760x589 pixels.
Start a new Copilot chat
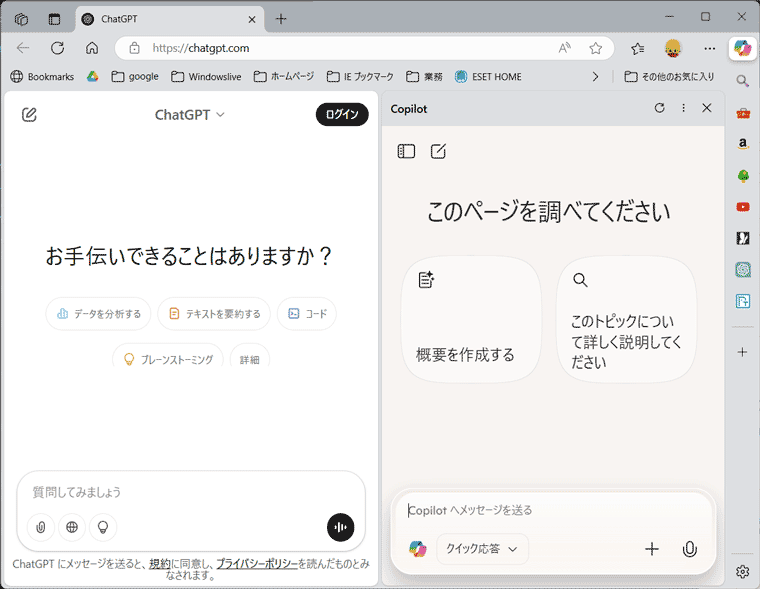pos(438,151)
